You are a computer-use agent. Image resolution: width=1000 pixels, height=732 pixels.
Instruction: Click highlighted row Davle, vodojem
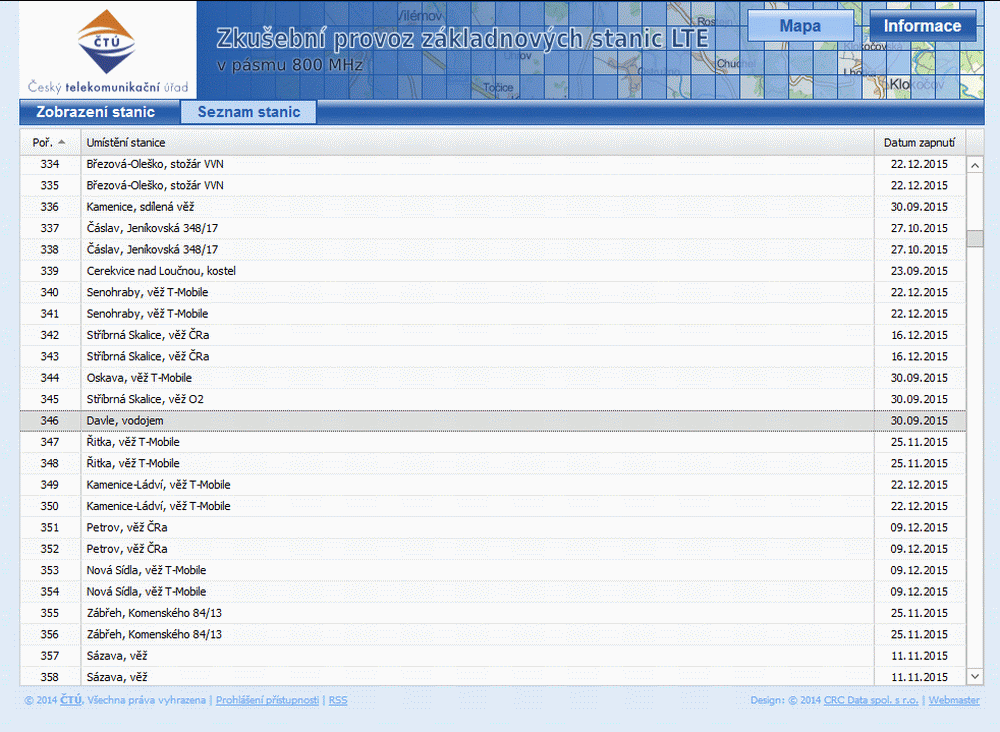pos(493,421)
